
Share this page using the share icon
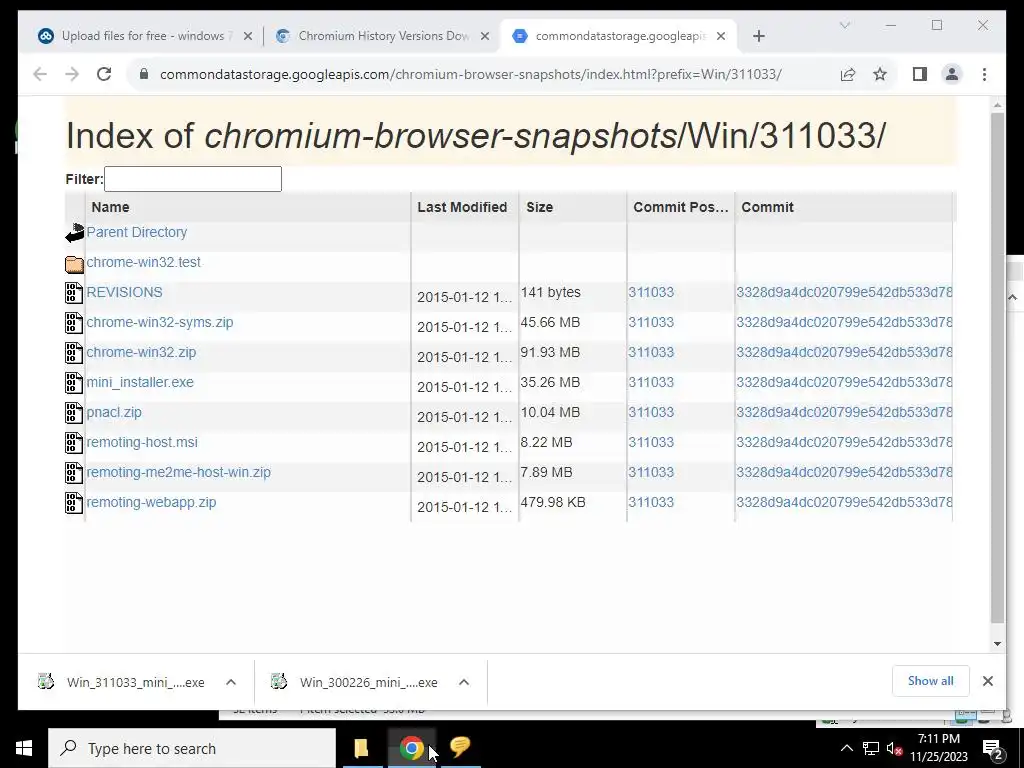point(848,74)
